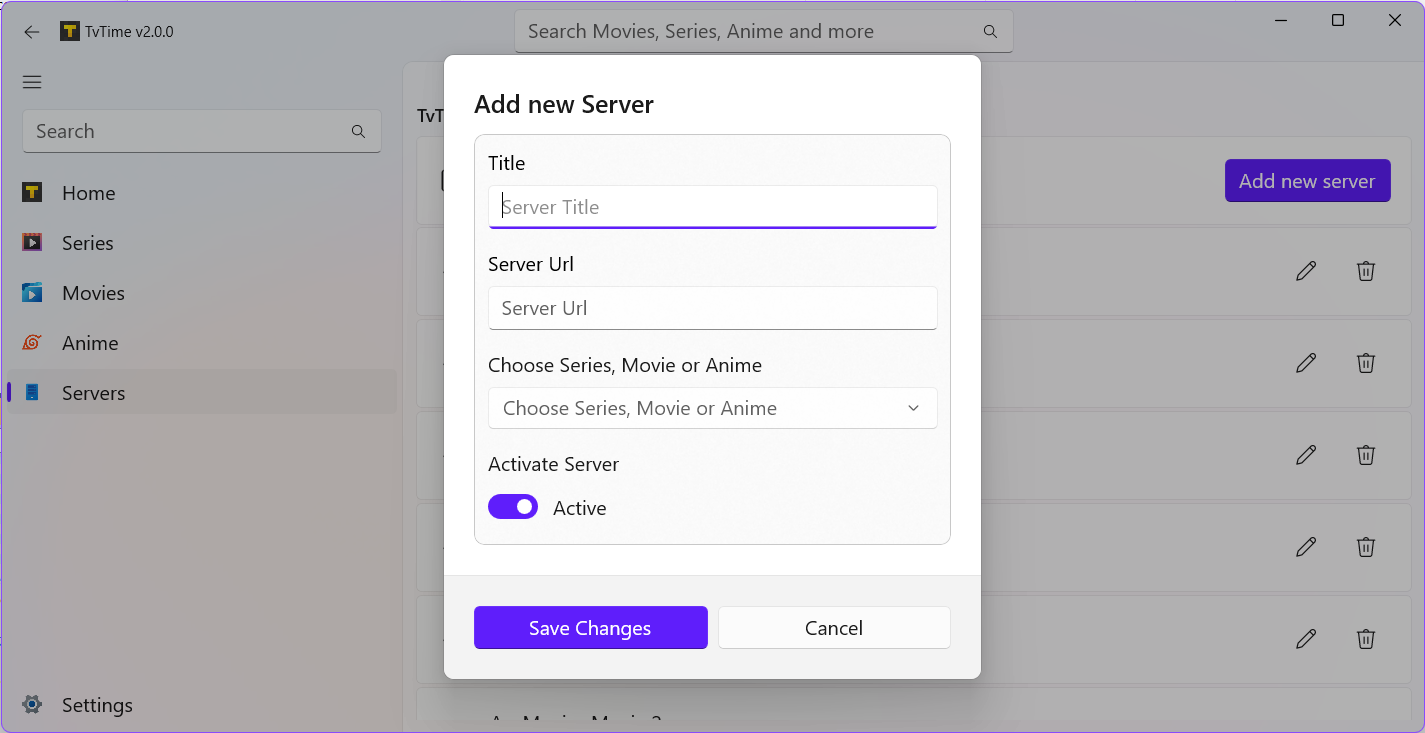Click the Add new Server dialog heading
Viewport: 1425px width, 733px height.
(x=564, y=104)
